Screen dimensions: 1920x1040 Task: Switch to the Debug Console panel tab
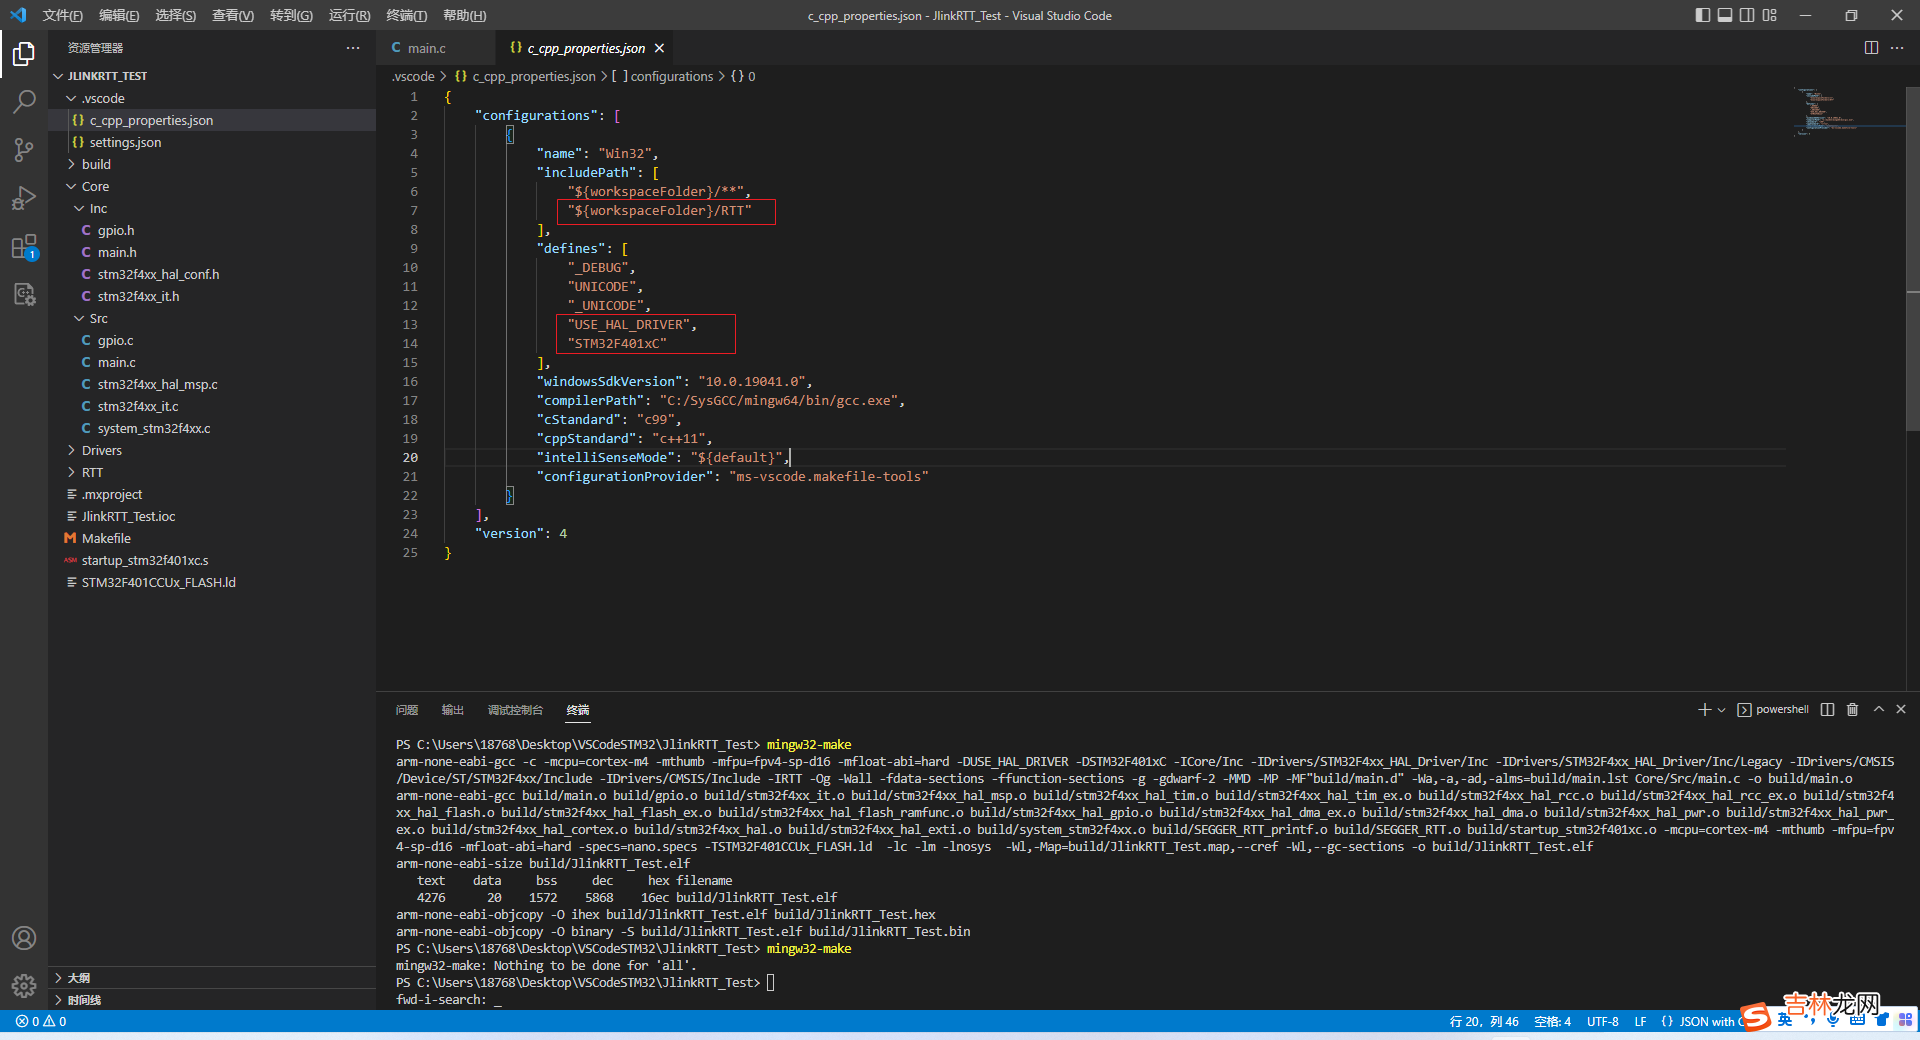[515, 710]
